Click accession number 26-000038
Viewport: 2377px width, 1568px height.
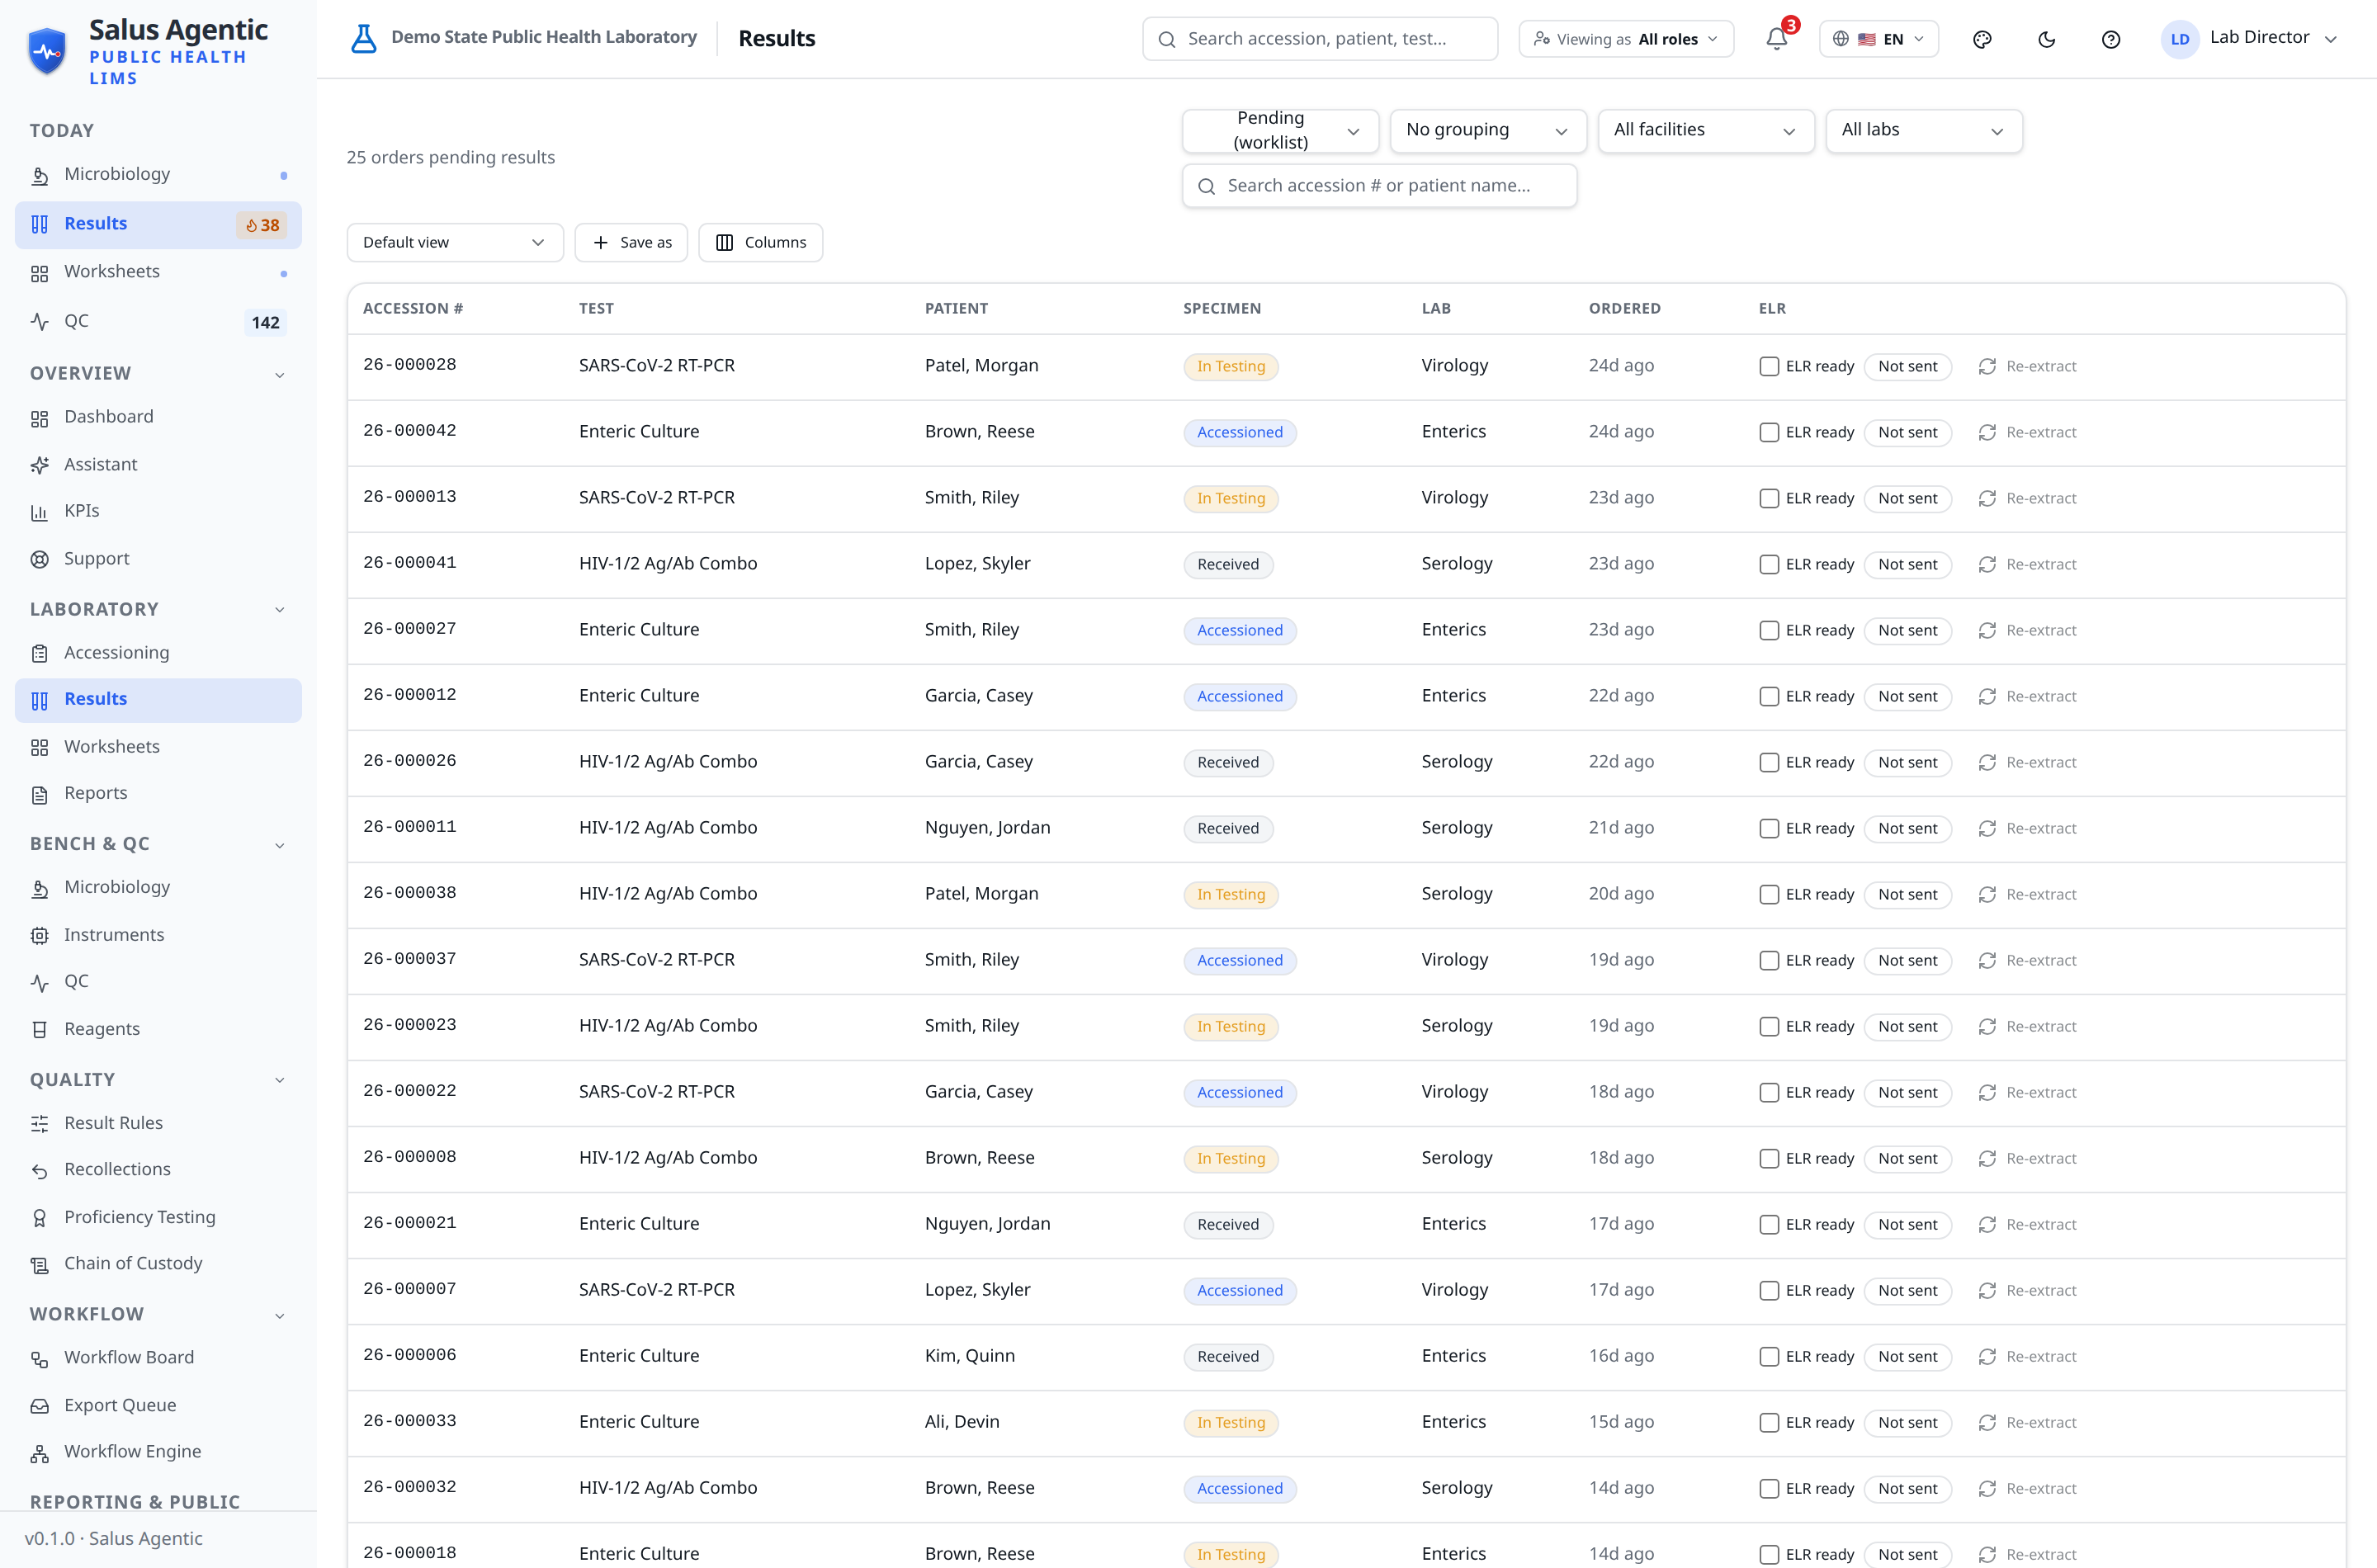409,893
